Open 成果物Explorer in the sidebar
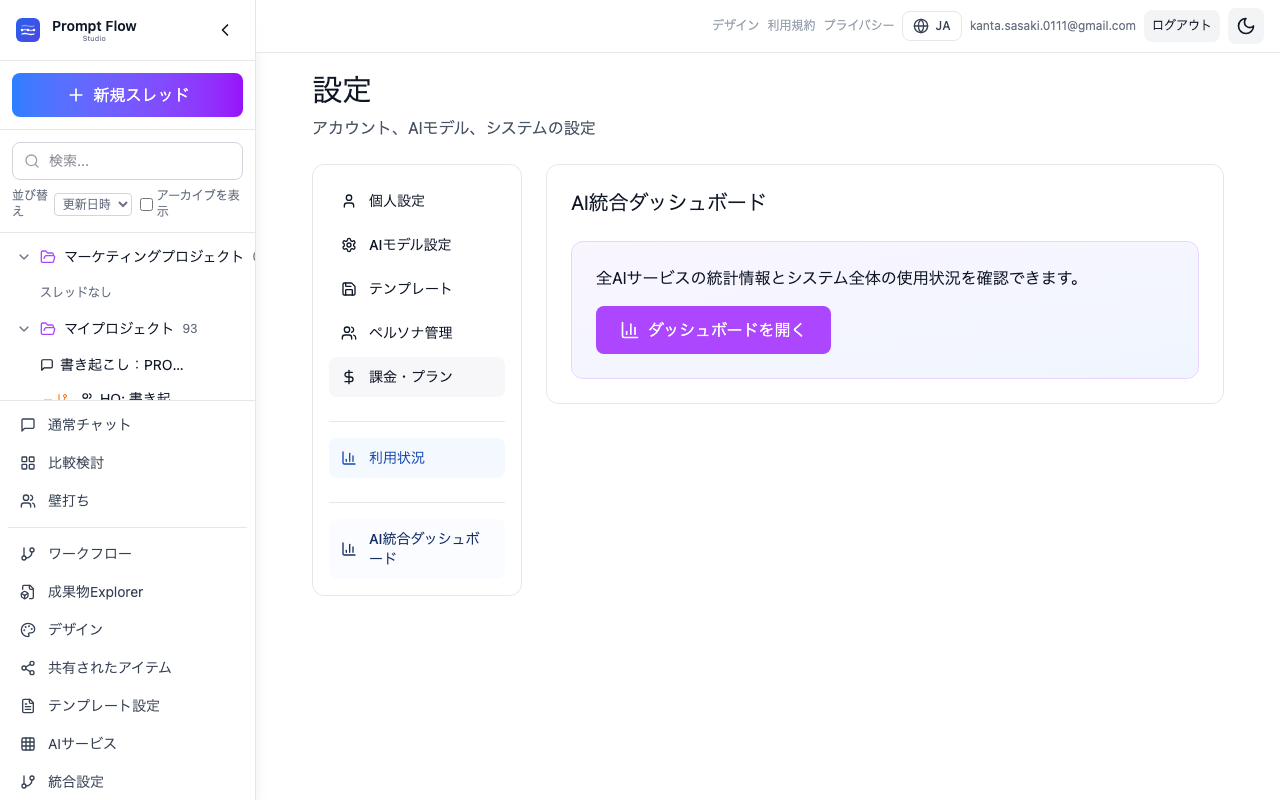 127,592
